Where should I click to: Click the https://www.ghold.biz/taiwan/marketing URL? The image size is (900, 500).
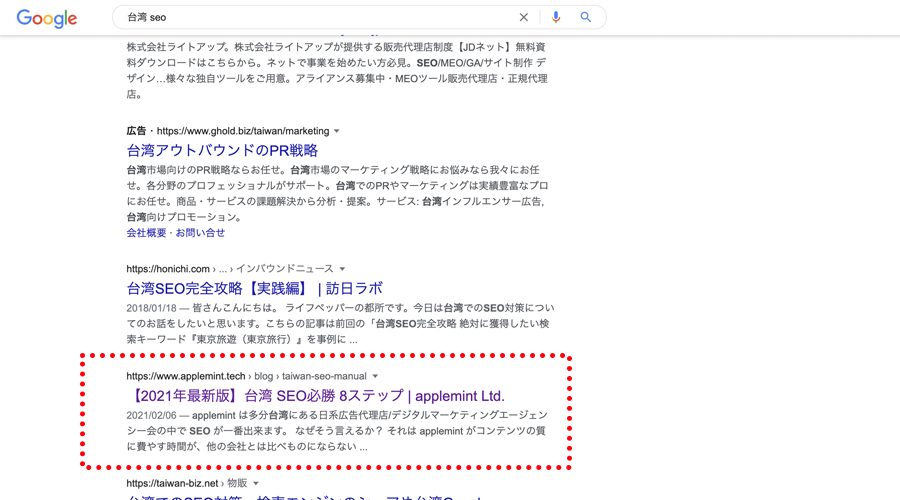[x=243, y=131]
